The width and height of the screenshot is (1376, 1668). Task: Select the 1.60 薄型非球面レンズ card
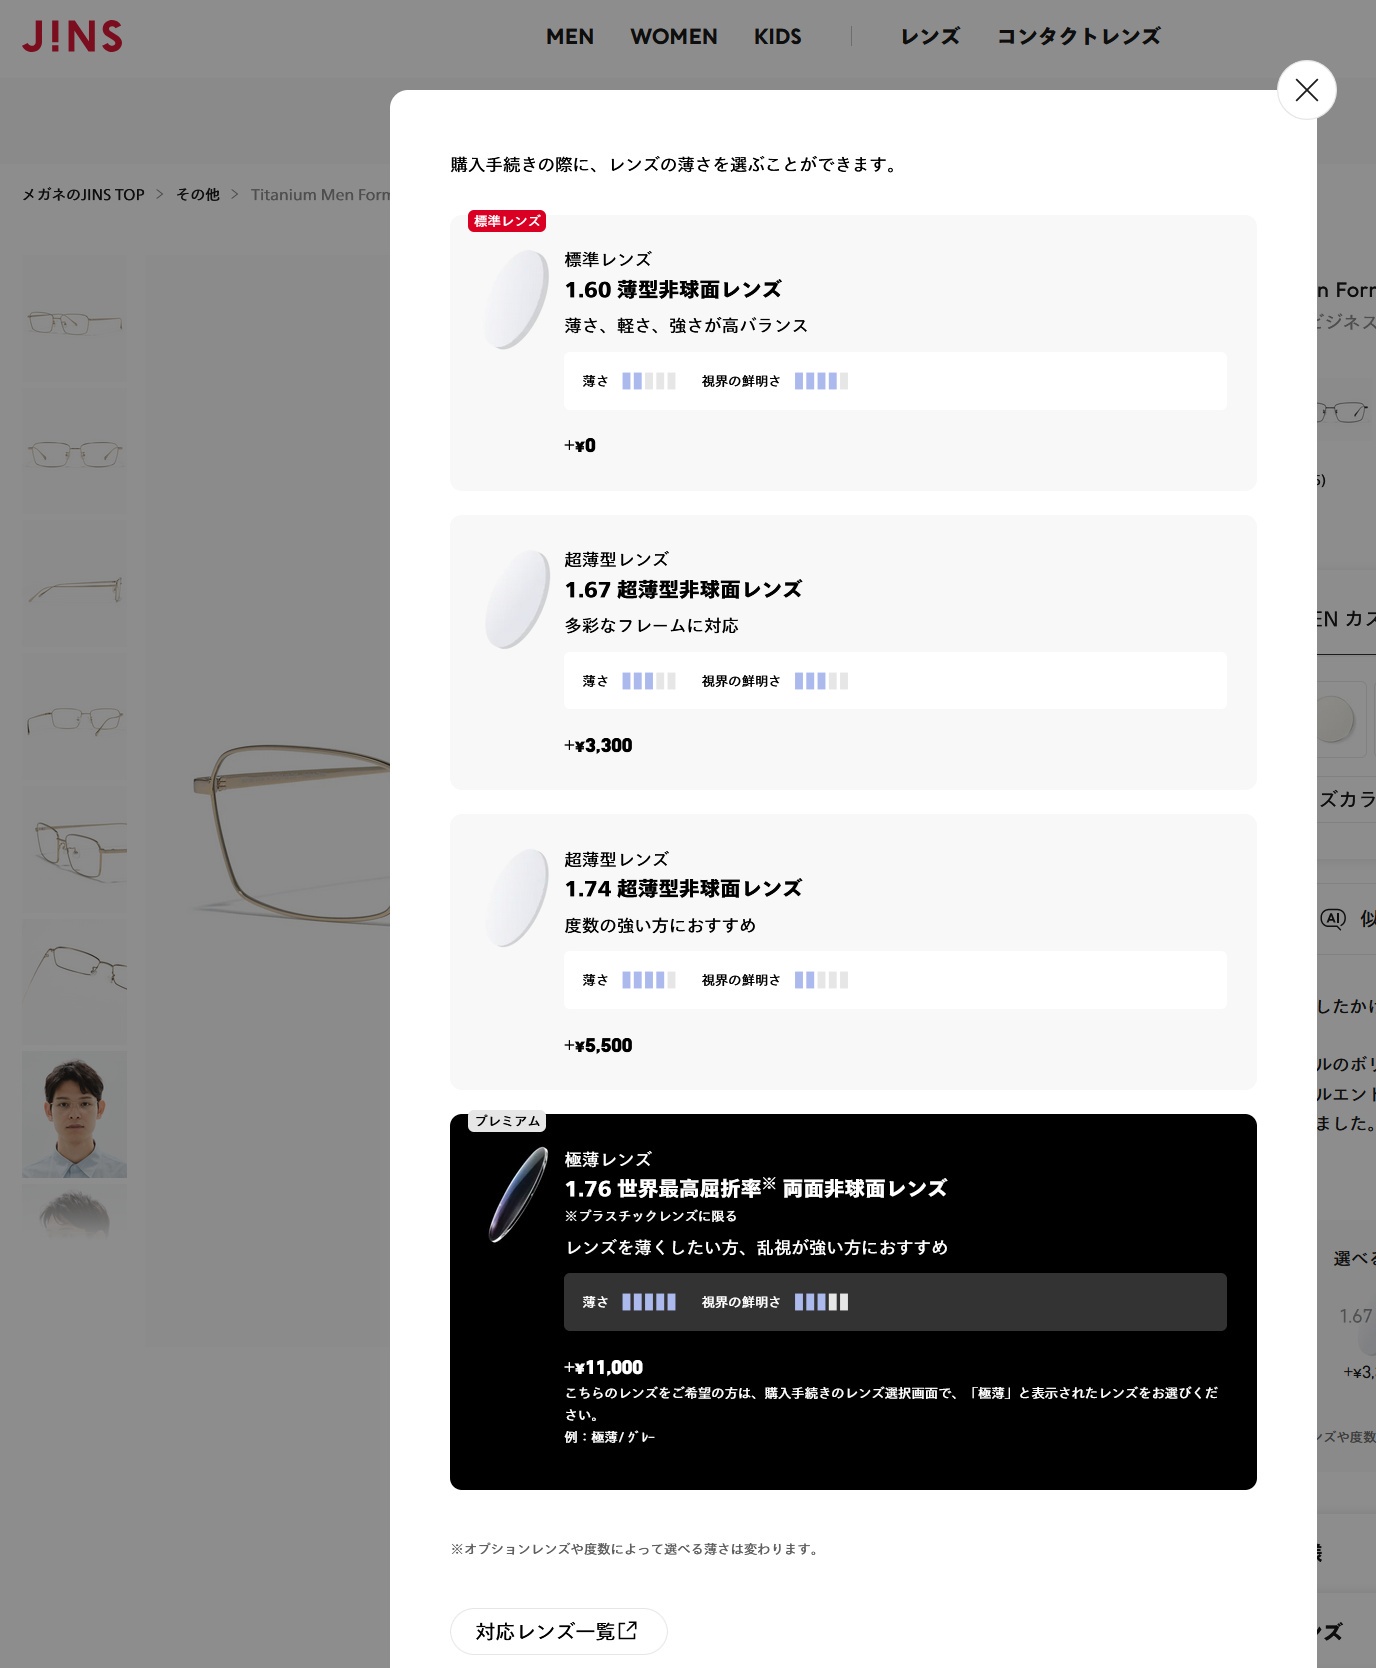(852, 352)
